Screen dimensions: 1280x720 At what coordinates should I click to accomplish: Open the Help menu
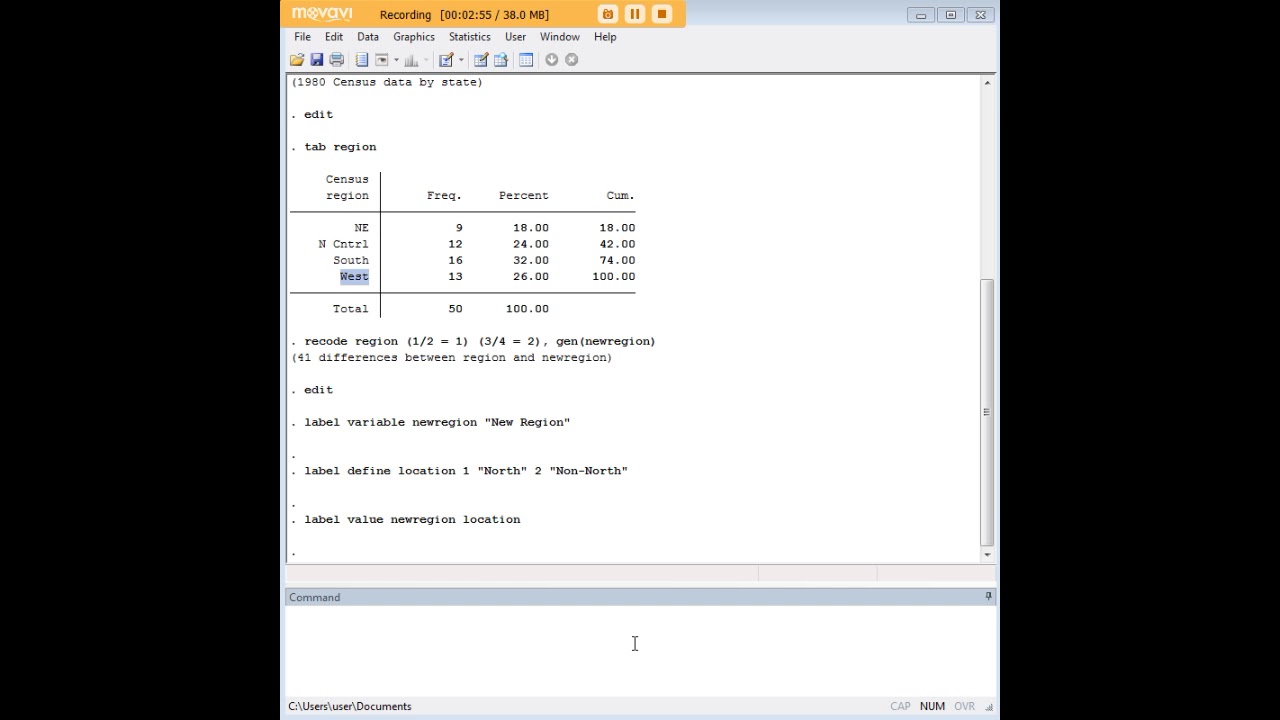coord(605,37)
